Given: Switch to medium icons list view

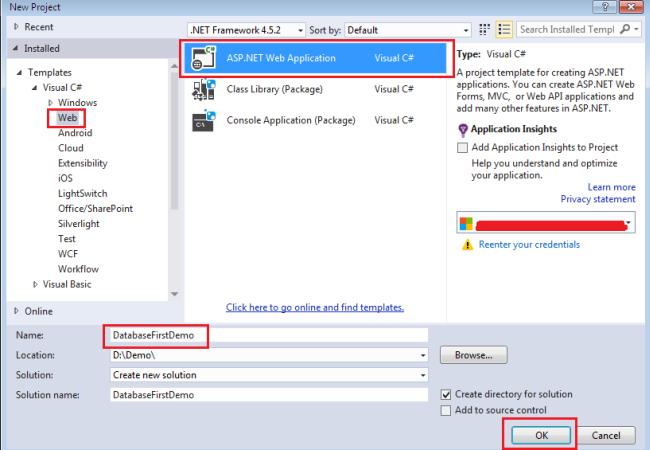Looking at the screenshot, I should (504, 30).
